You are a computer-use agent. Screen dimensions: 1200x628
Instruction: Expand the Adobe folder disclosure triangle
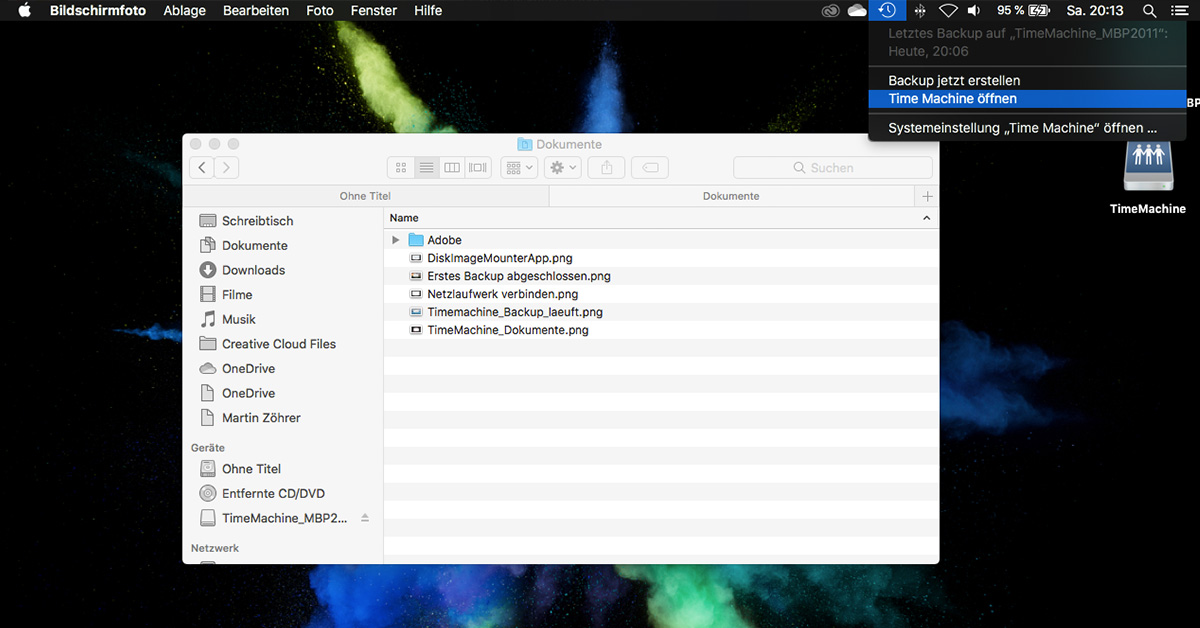(396, 240)
